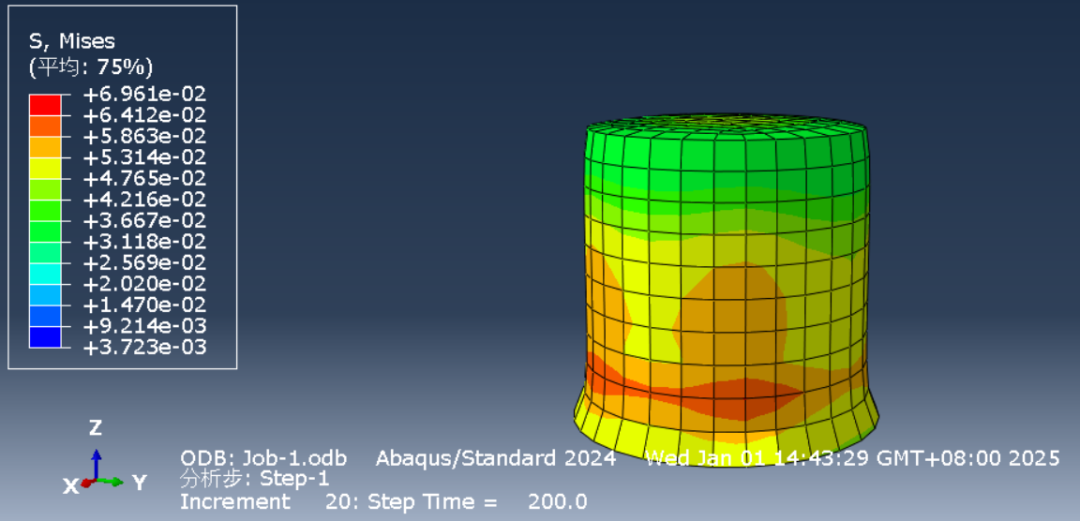Screen dimensions: 1080x521
Task: Click the S, Mises legend title
Action: [72, 41]
